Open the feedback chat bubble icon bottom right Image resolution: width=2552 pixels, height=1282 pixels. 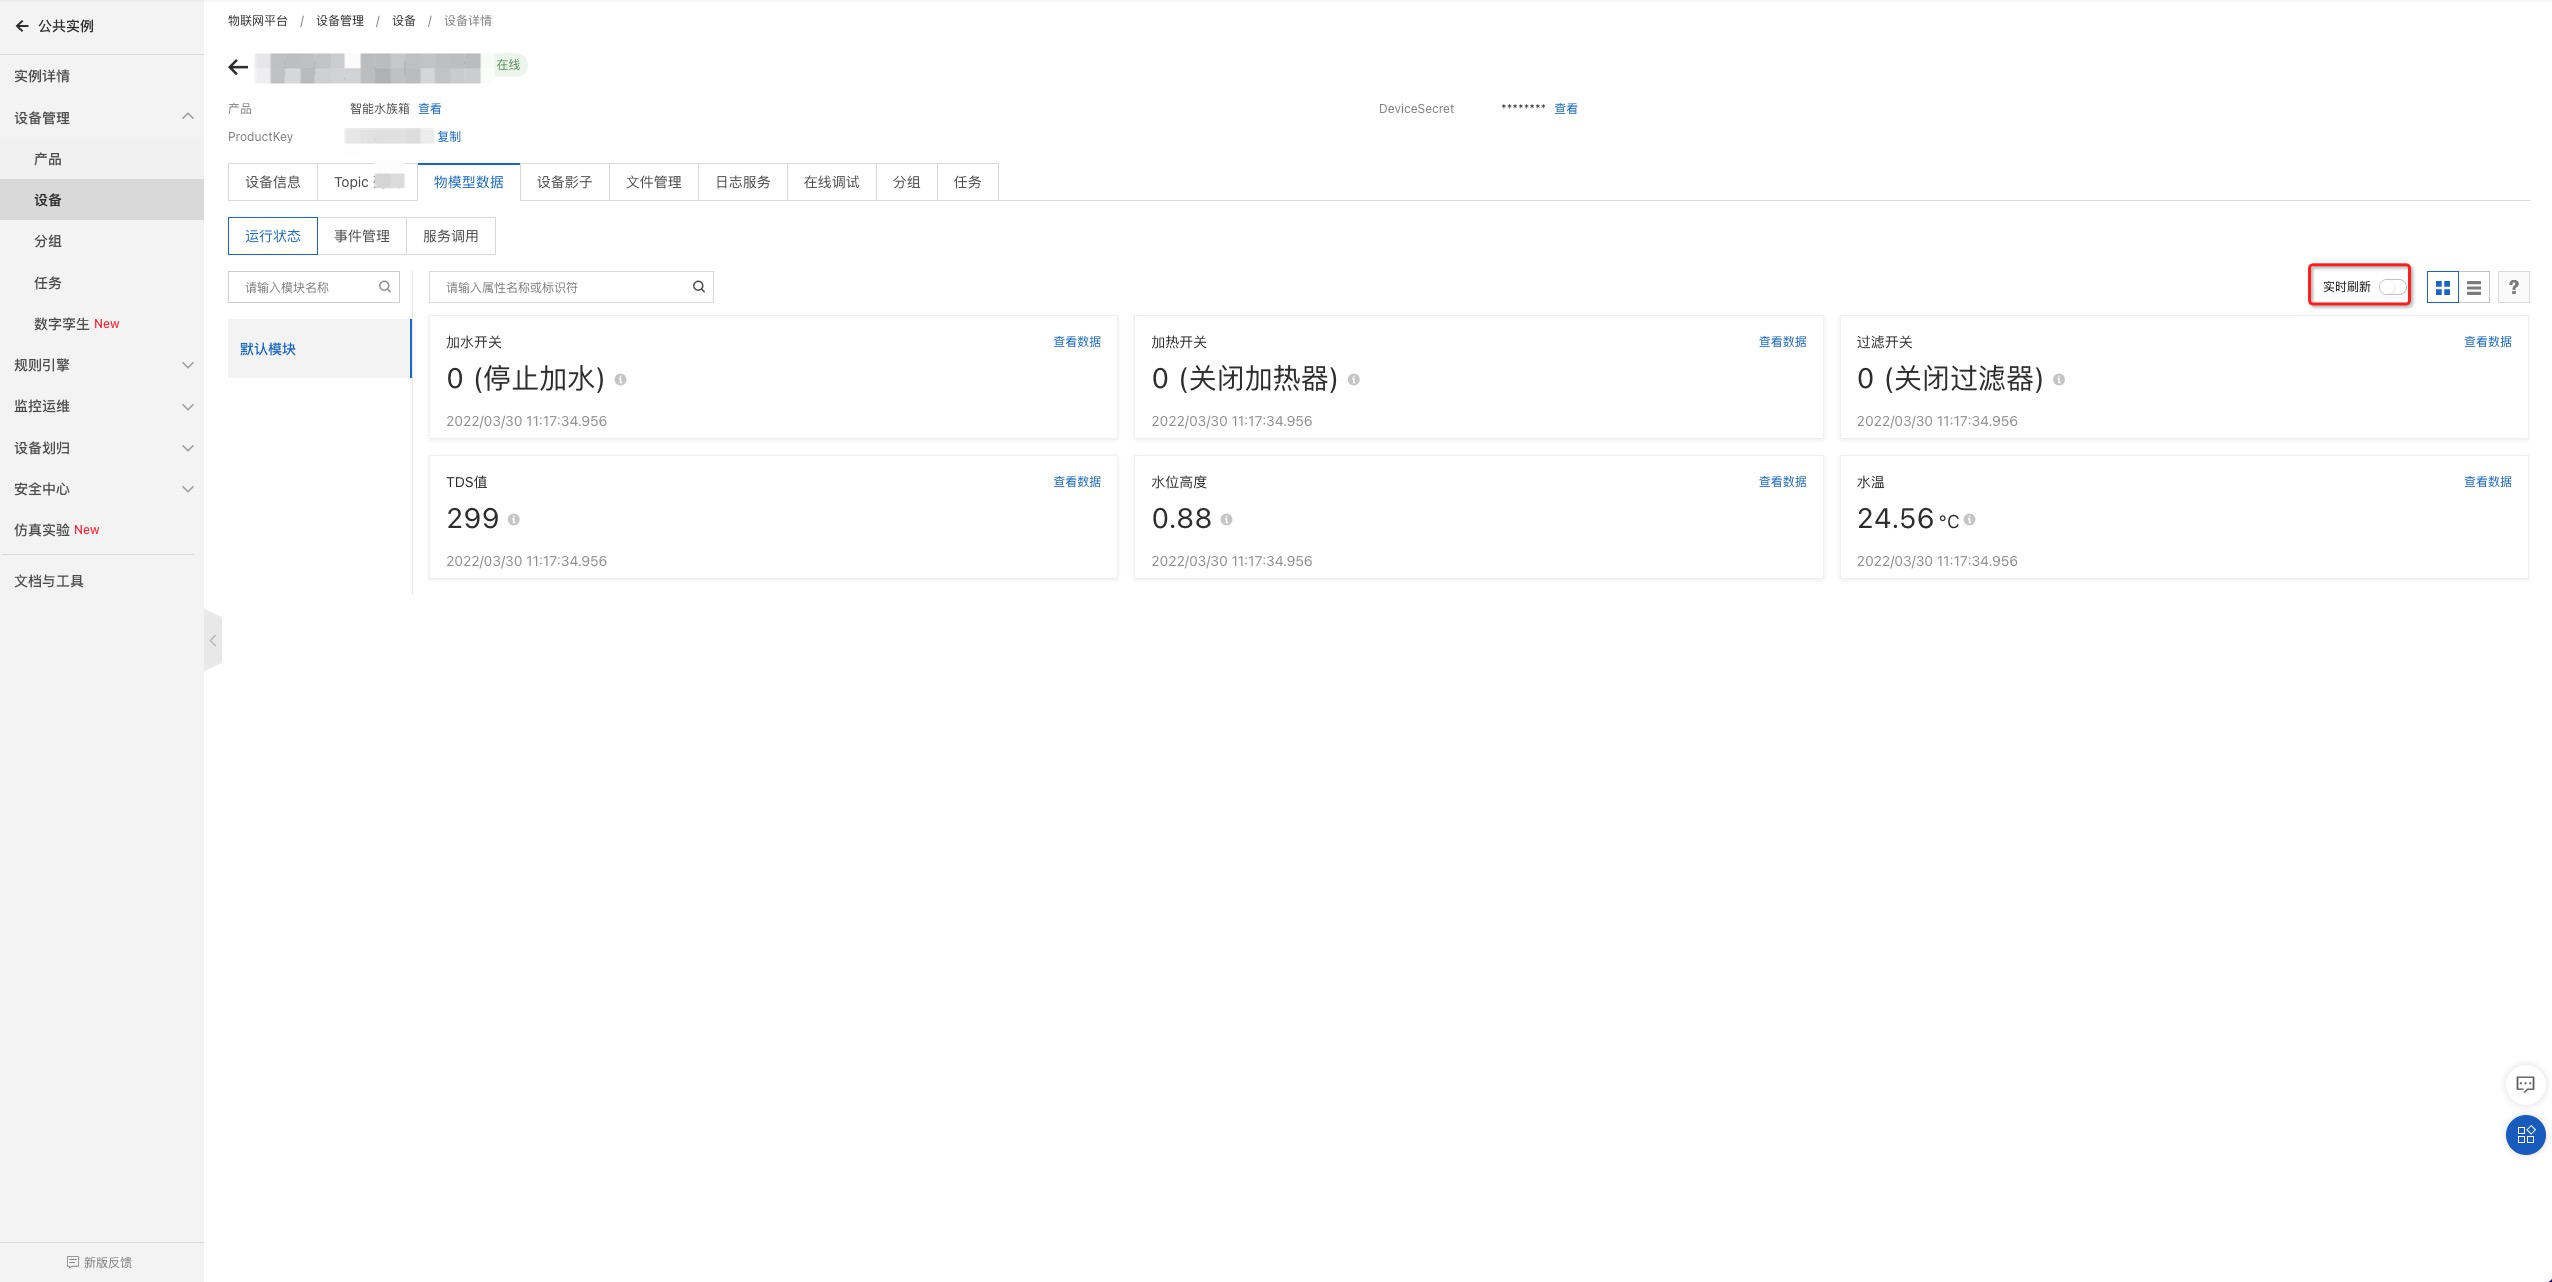click(x=2524, y=1083)
